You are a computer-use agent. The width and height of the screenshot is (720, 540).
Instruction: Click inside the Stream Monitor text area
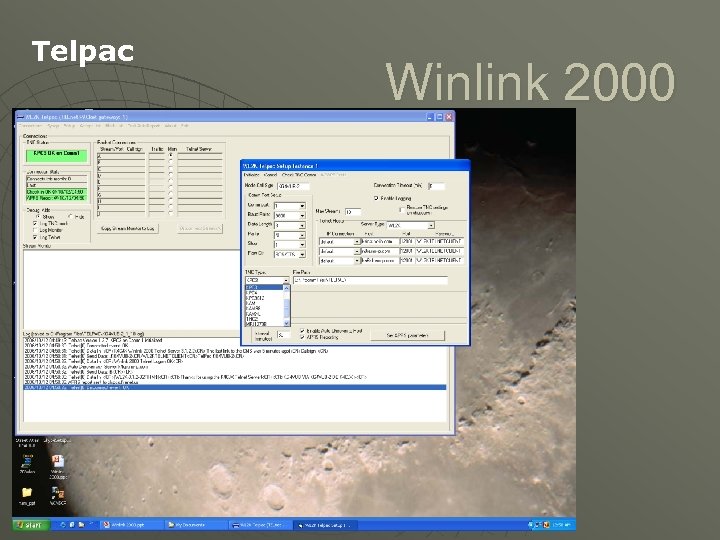pos(131,289)
